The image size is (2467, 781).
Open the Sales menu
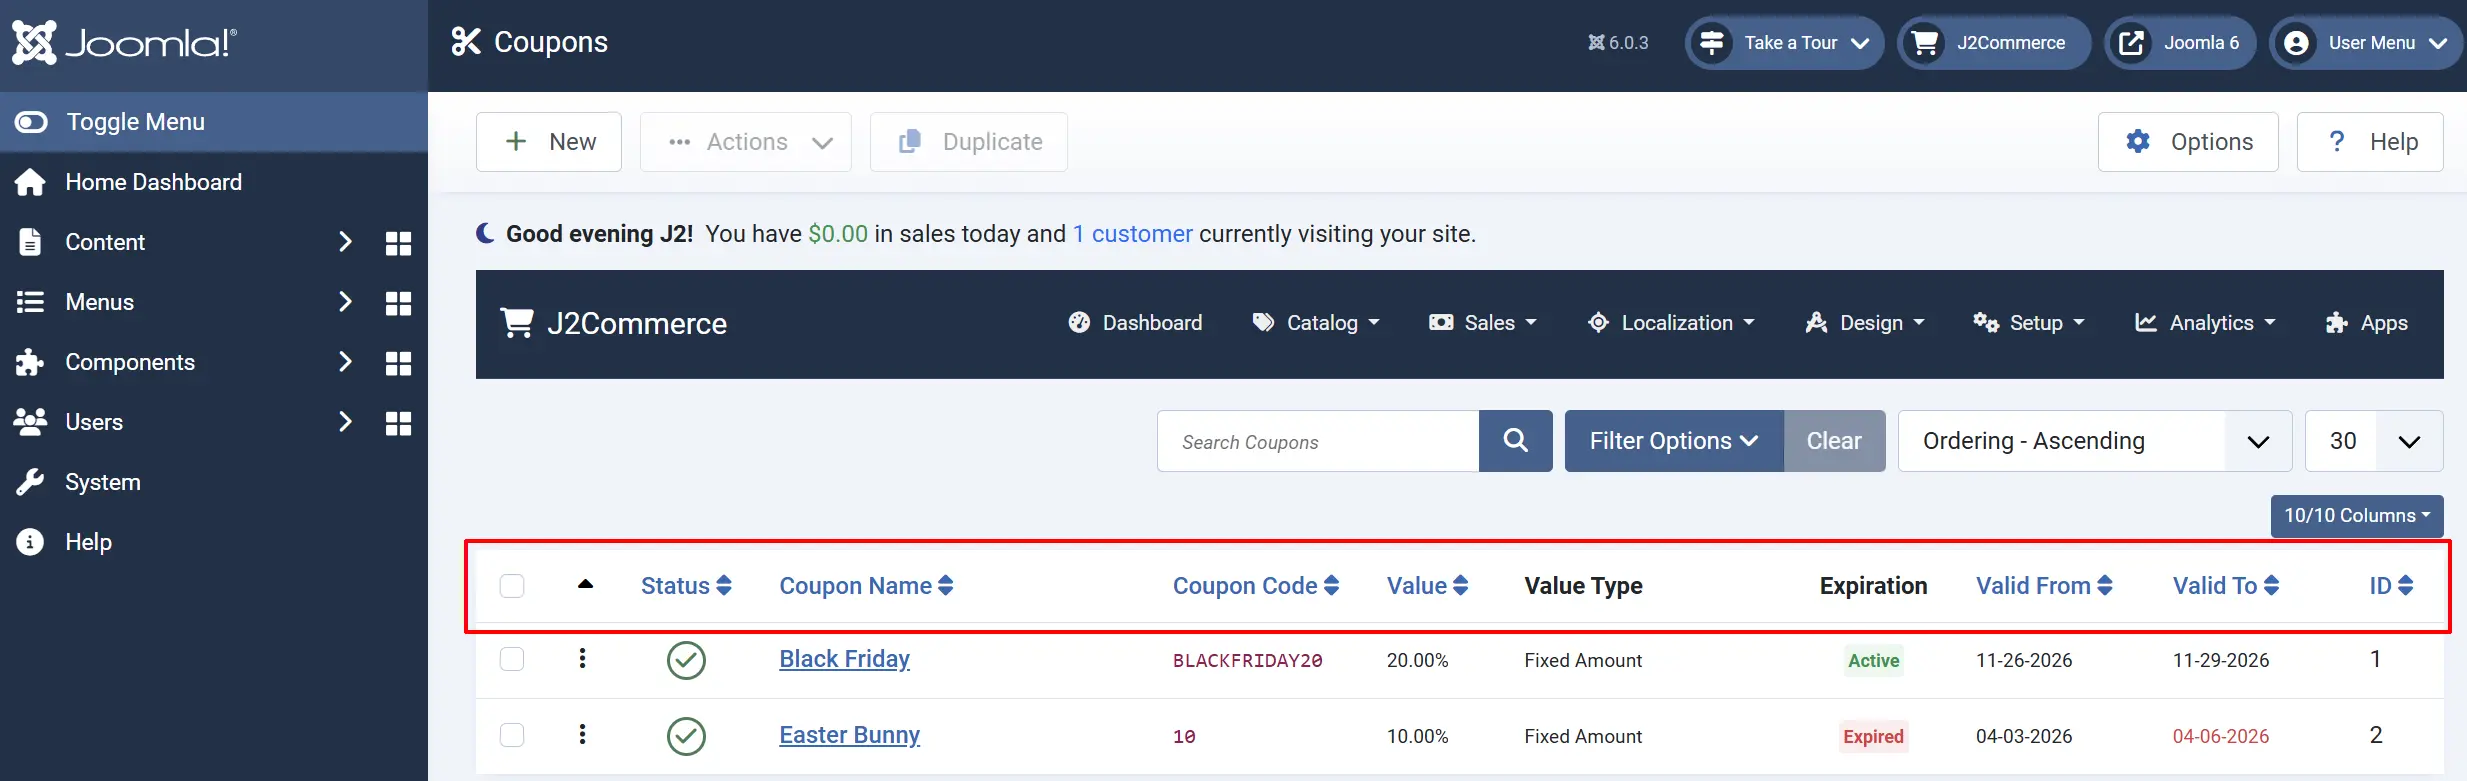(x=1483, y=323)
